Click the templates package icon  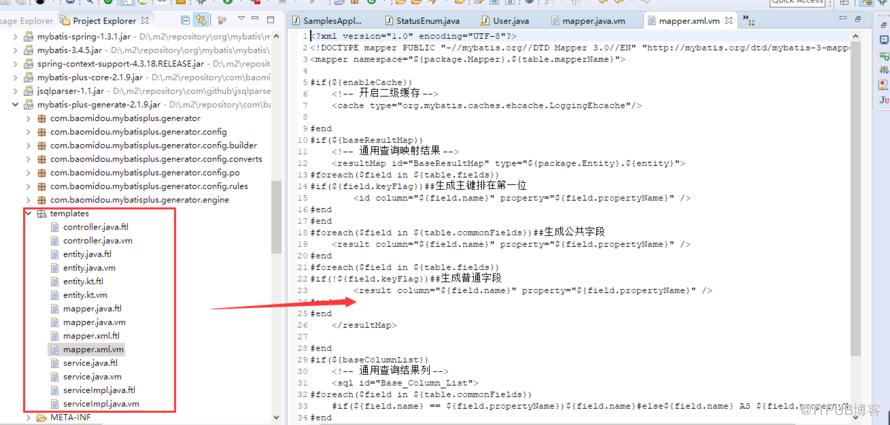tap(41, 213)
